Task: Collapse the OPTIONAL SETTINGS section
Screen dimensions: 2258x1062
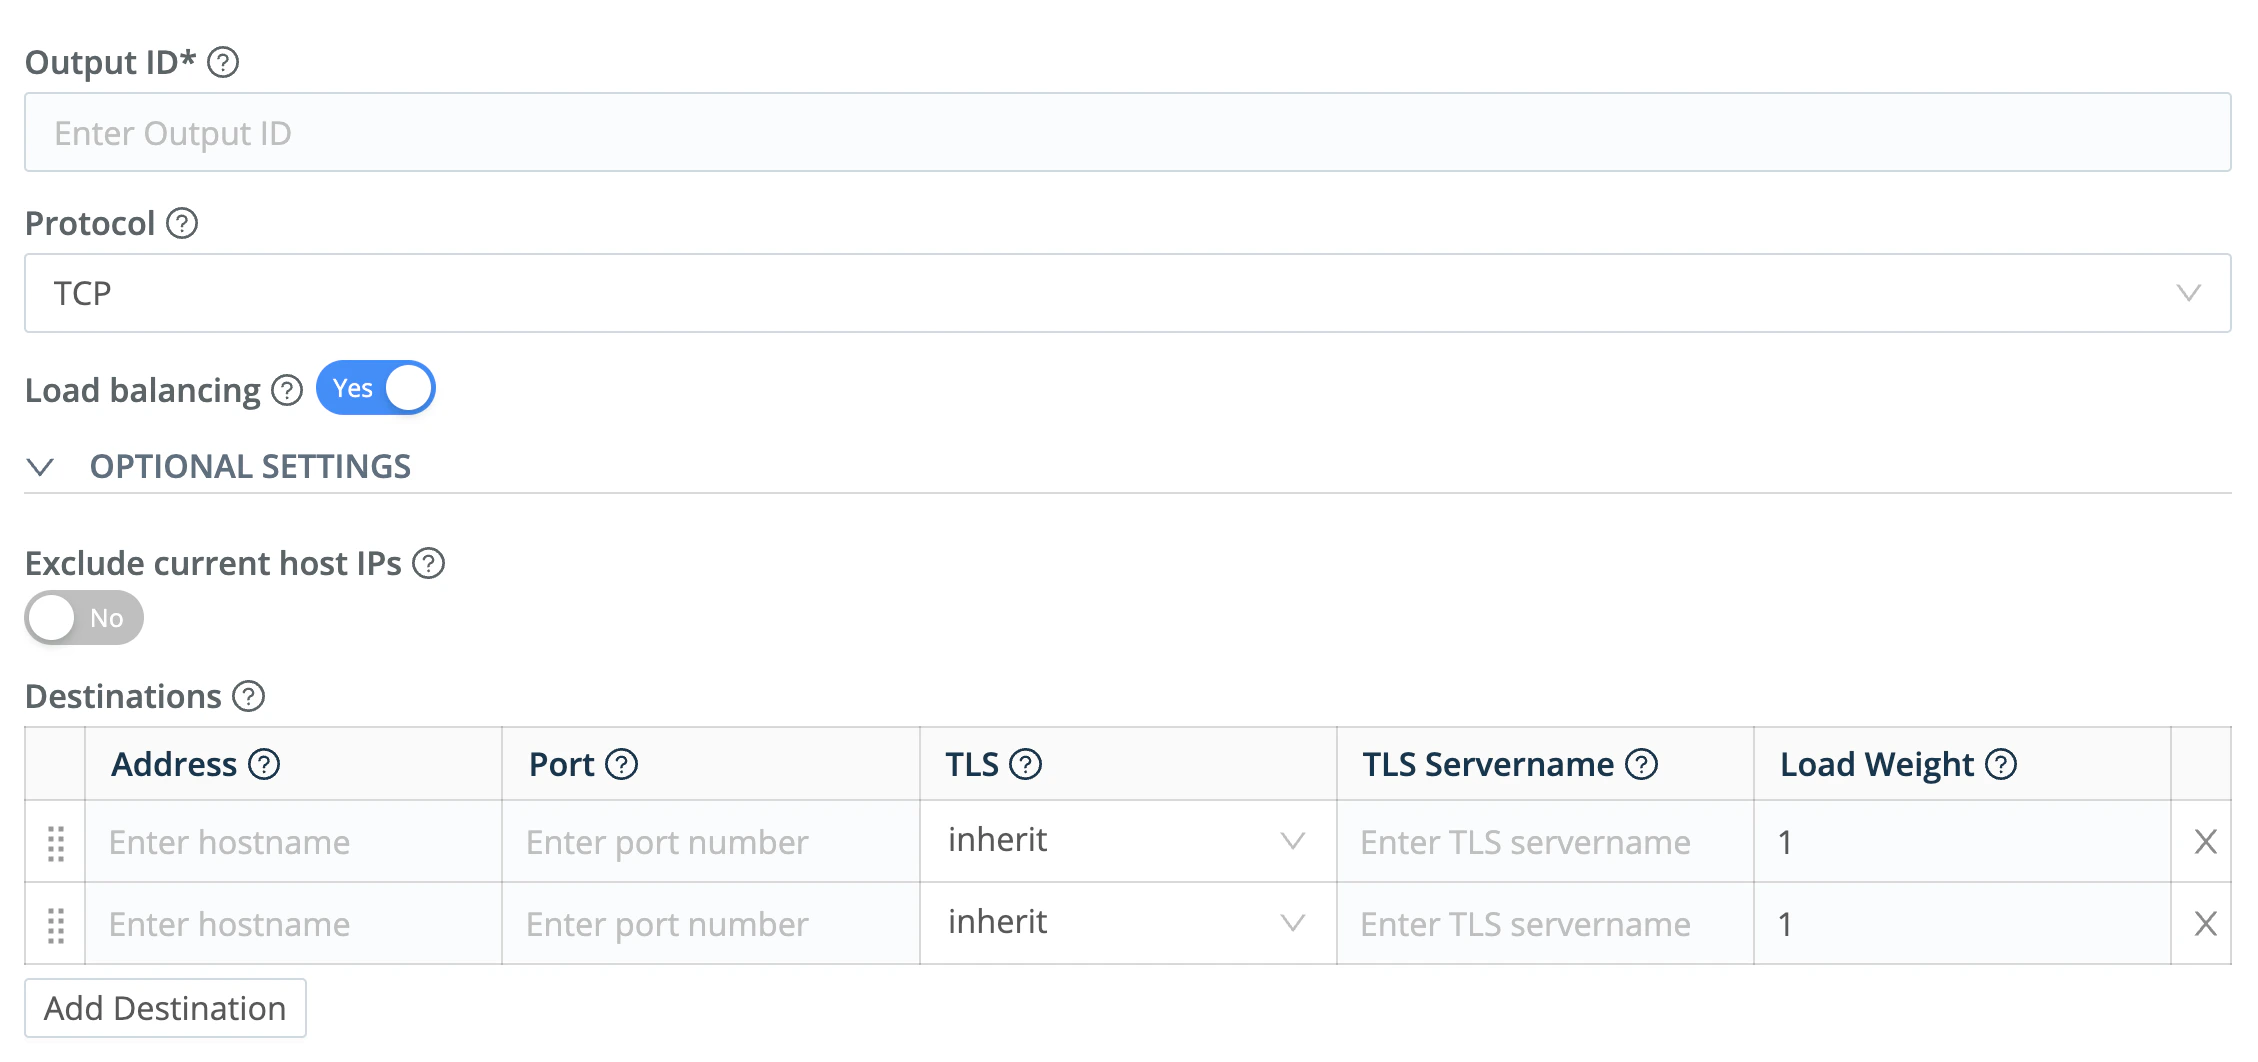Action: [41, 466]
